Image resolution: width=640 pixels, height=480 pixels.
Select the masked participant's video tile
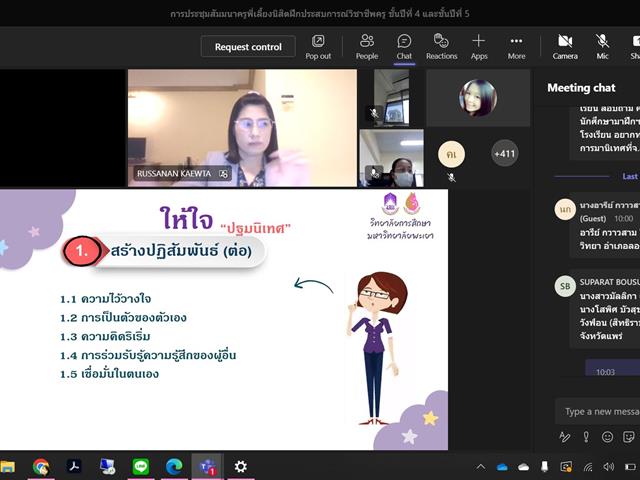tap(391, 158)
